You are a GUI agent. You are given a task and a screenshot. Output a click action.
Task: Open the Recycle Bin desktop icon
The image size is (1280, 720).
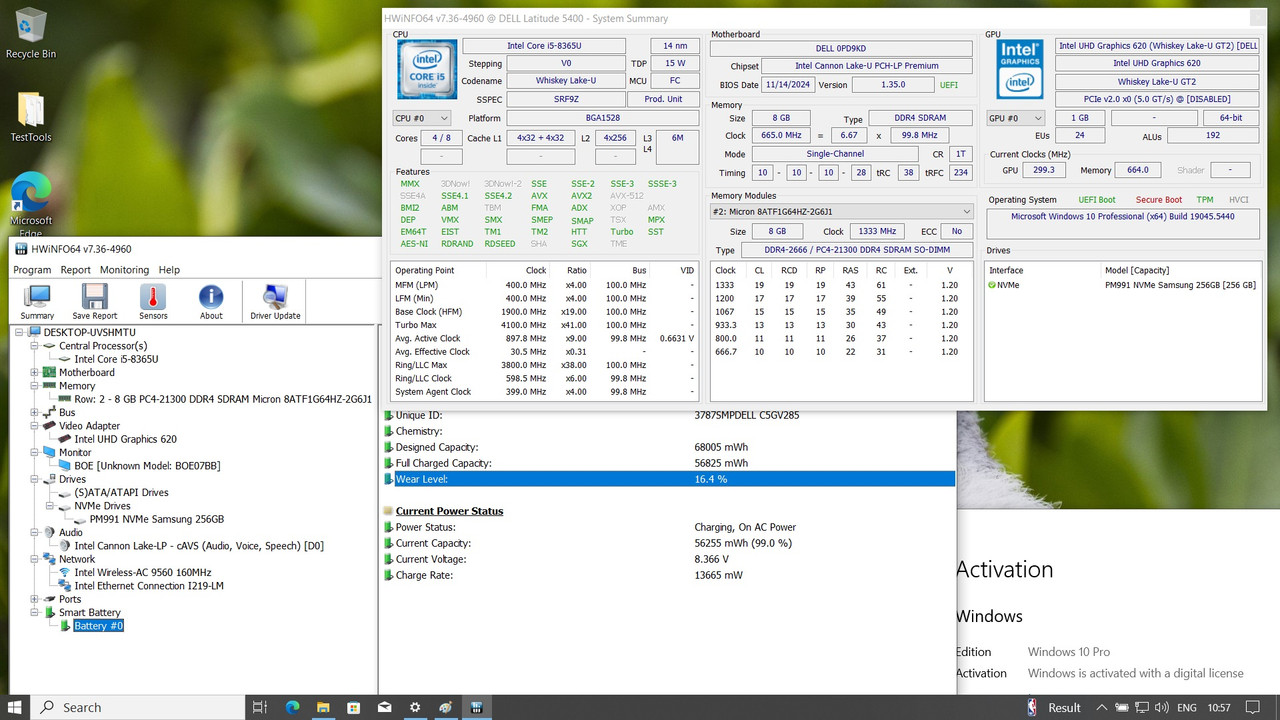tap(31, 33)
